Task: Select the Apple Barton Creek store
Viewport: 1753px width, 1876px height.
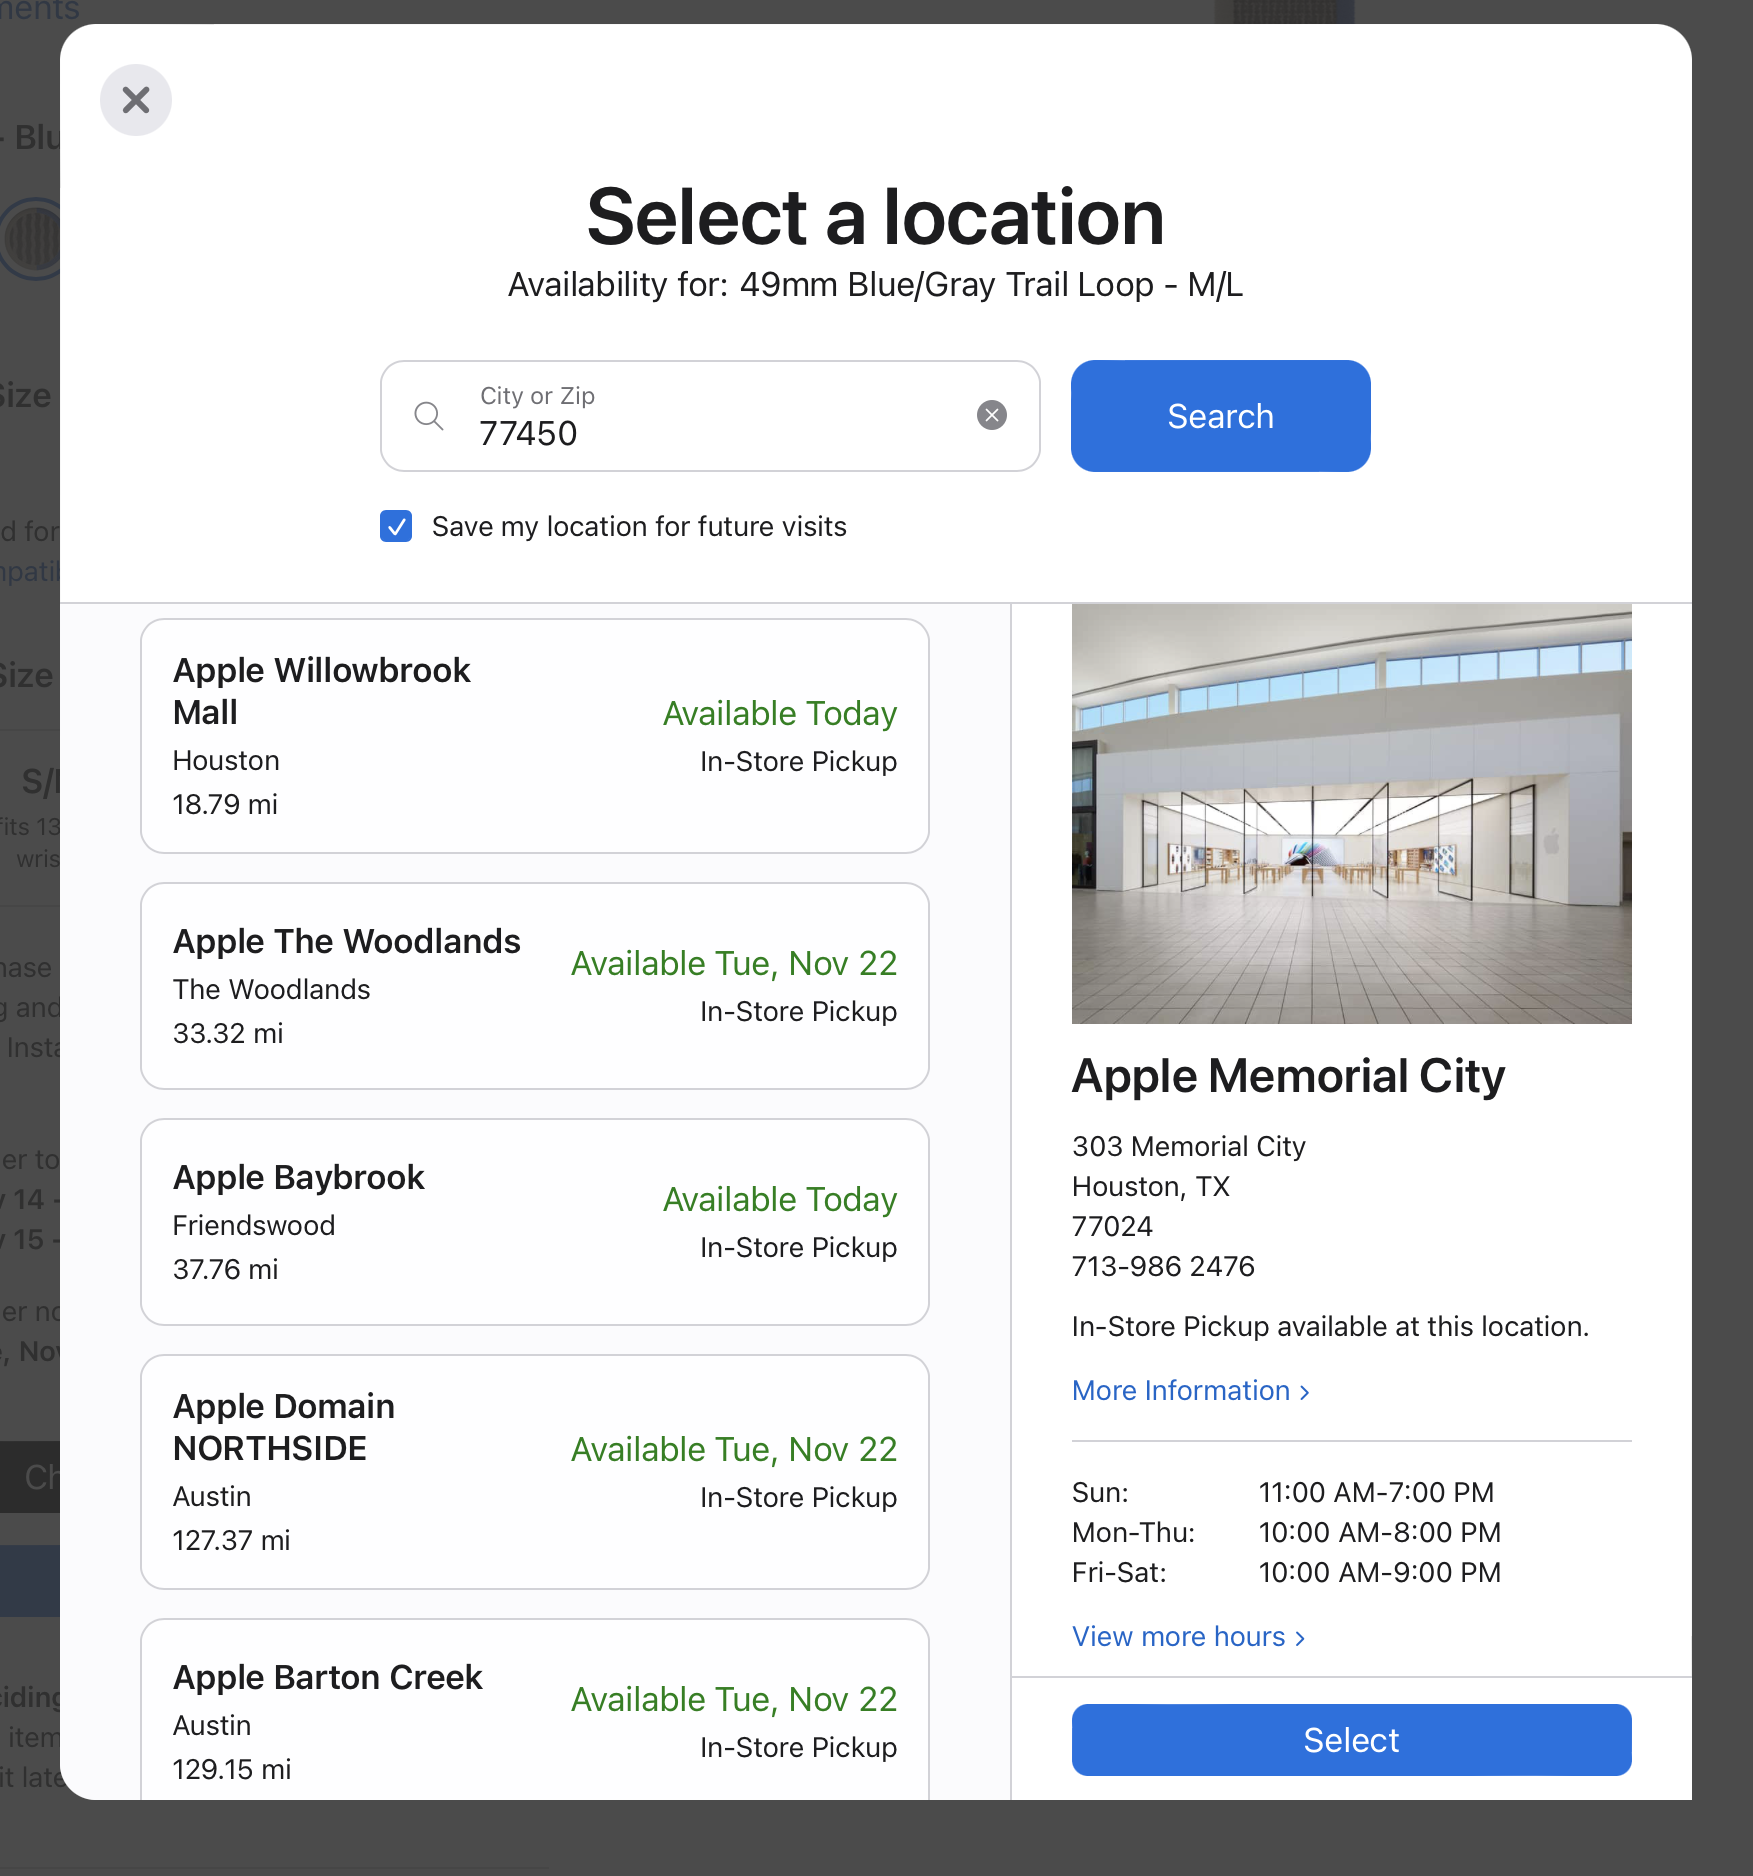Action: pos(535,1710)
